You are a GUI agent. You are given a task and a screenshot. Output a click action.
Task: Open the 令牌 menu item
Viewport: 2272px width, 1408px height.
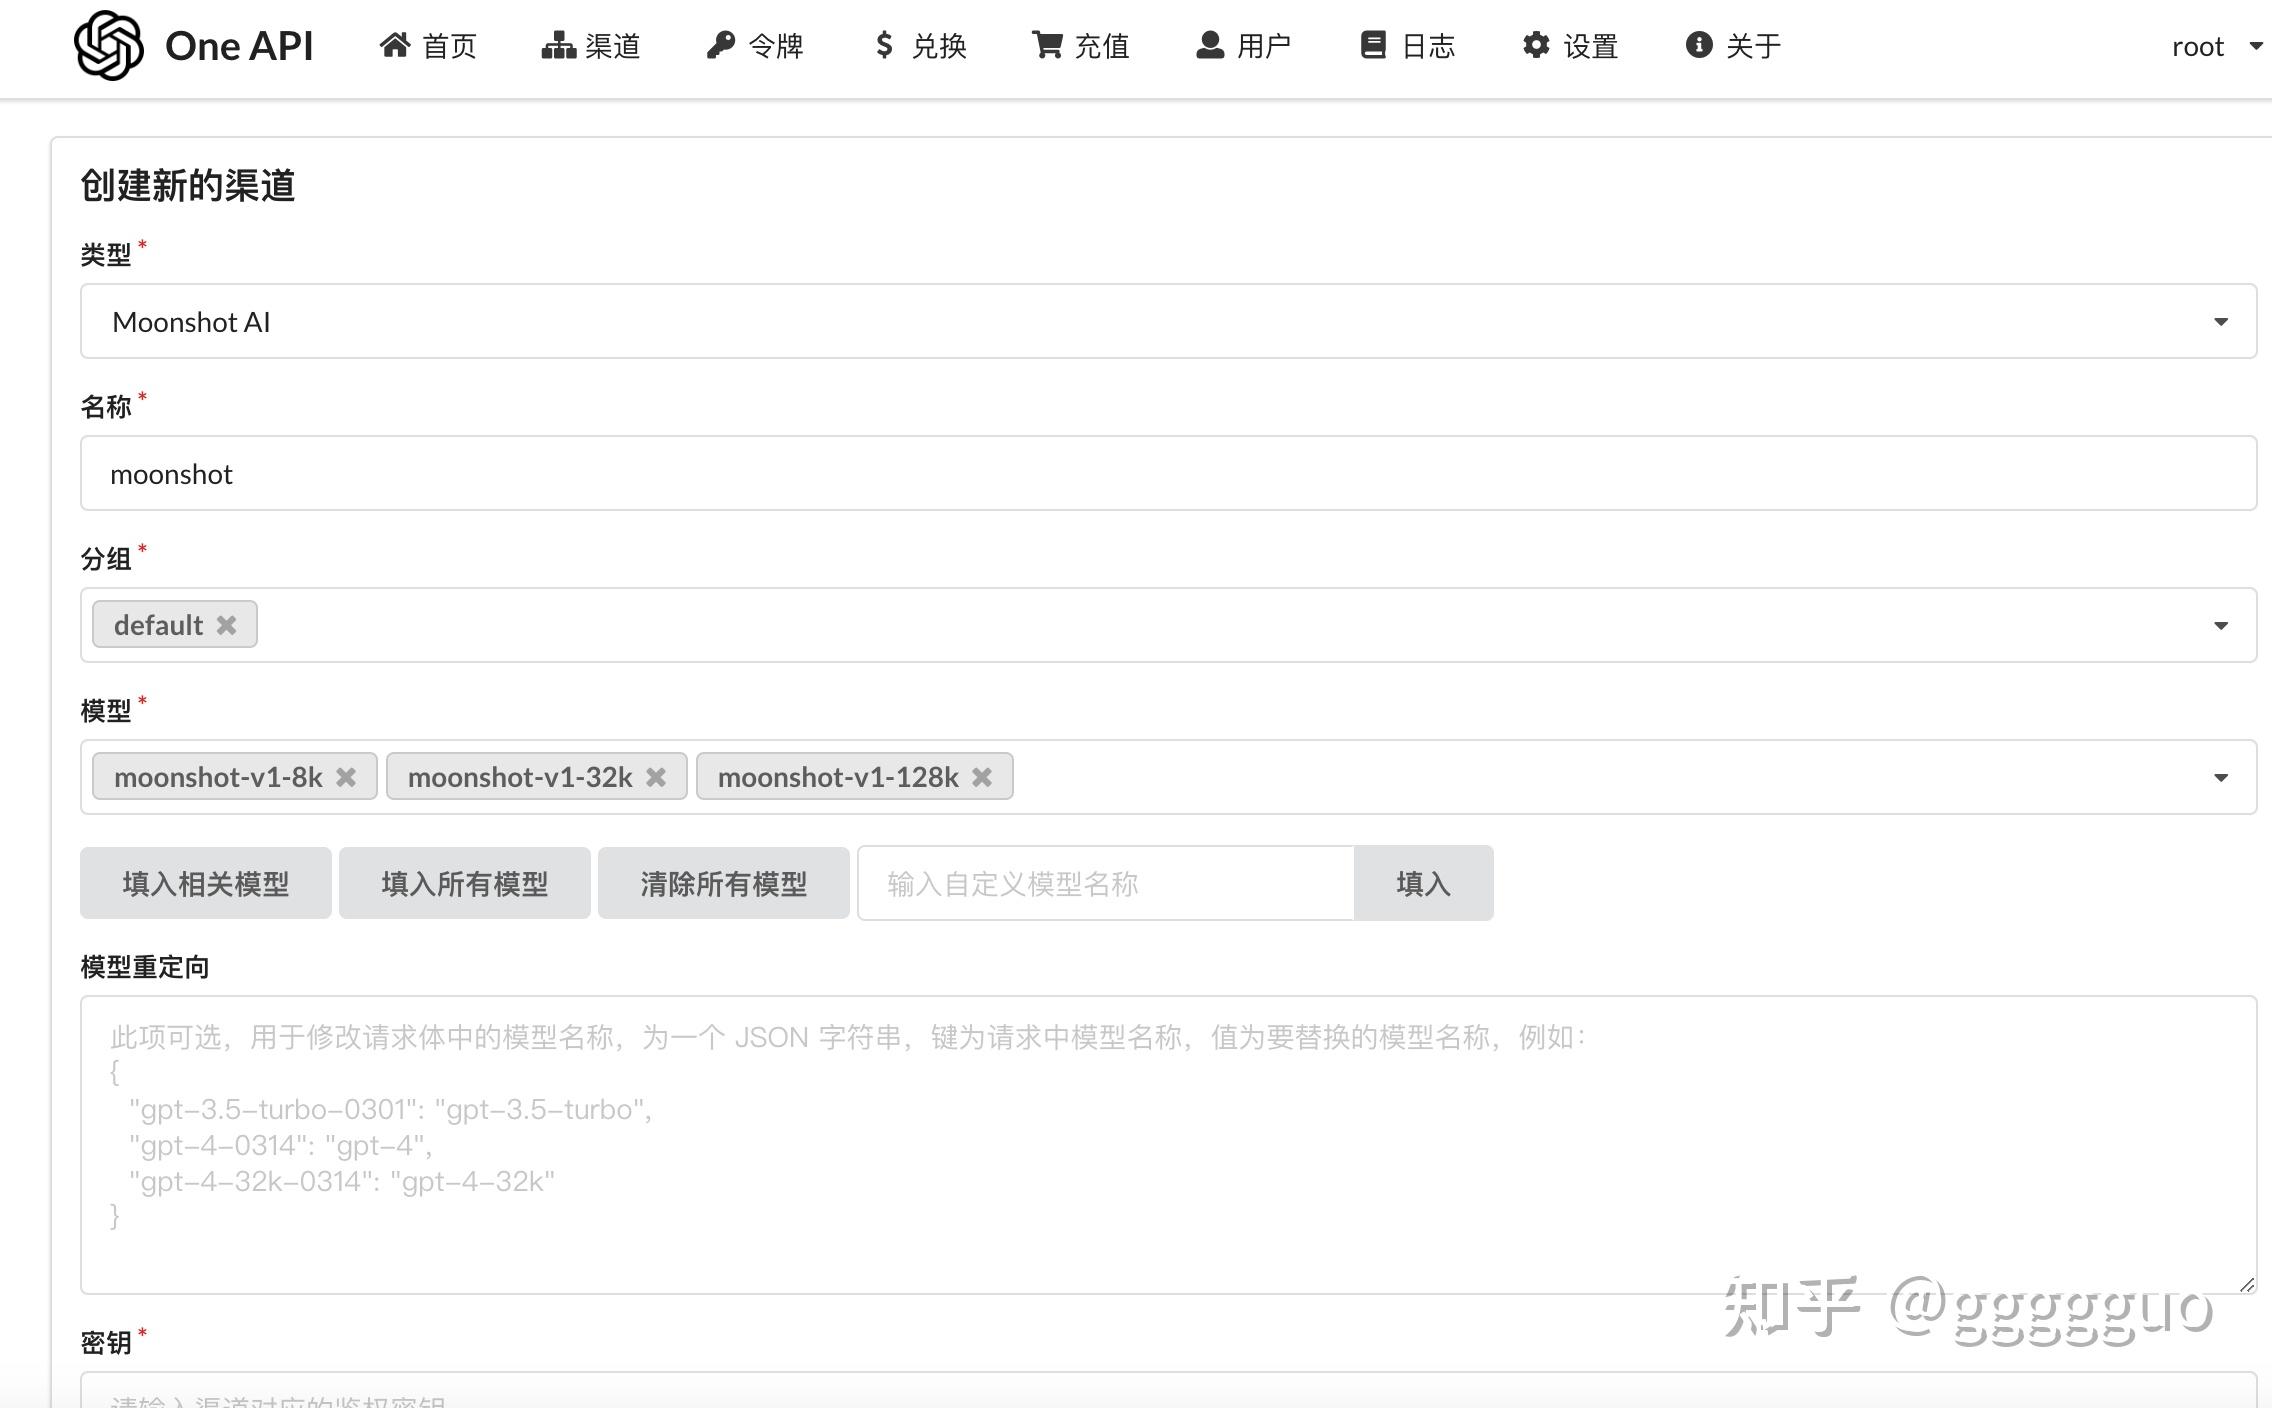(755, 45)
